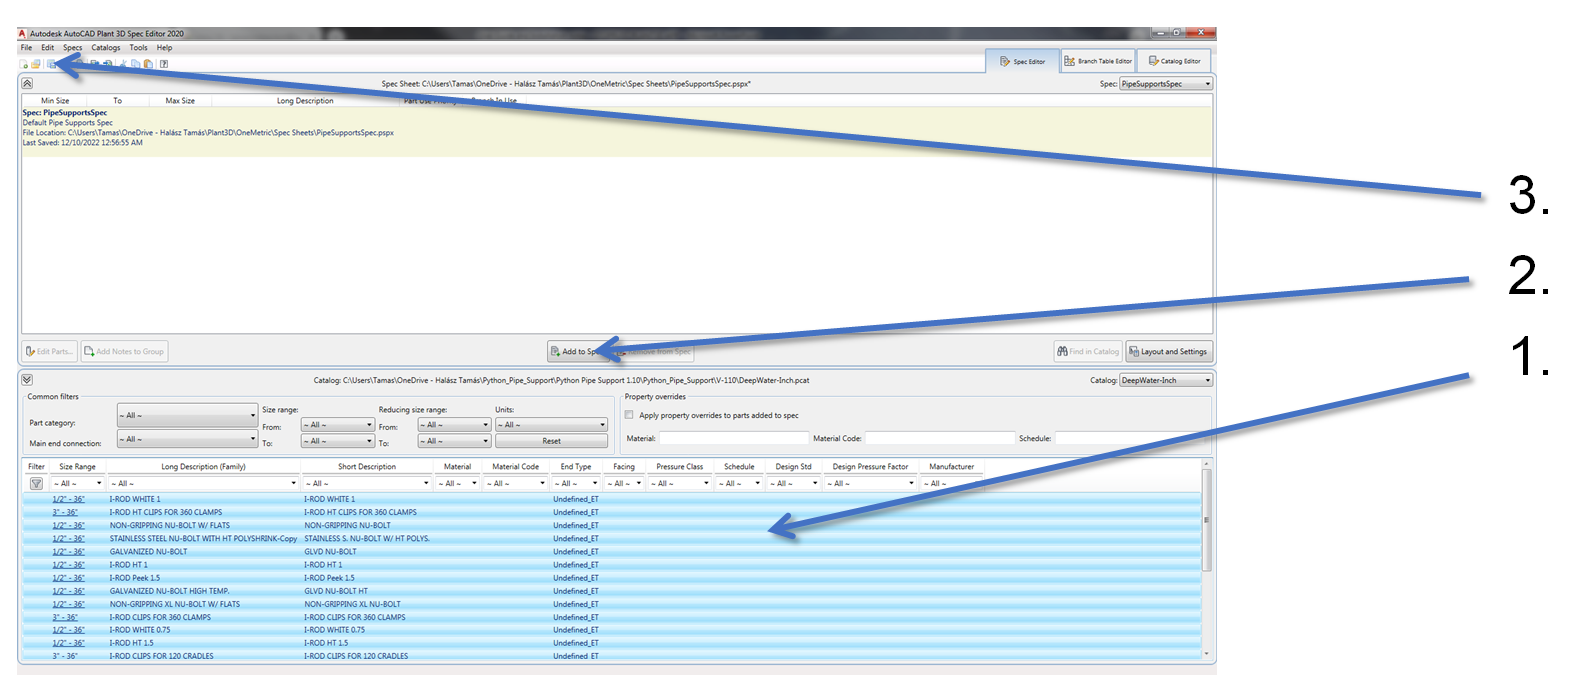Open the Long Description column filter dropdown
This screenshot has height=691, width=1579.
pyautogui.click(x=204, y=484)
